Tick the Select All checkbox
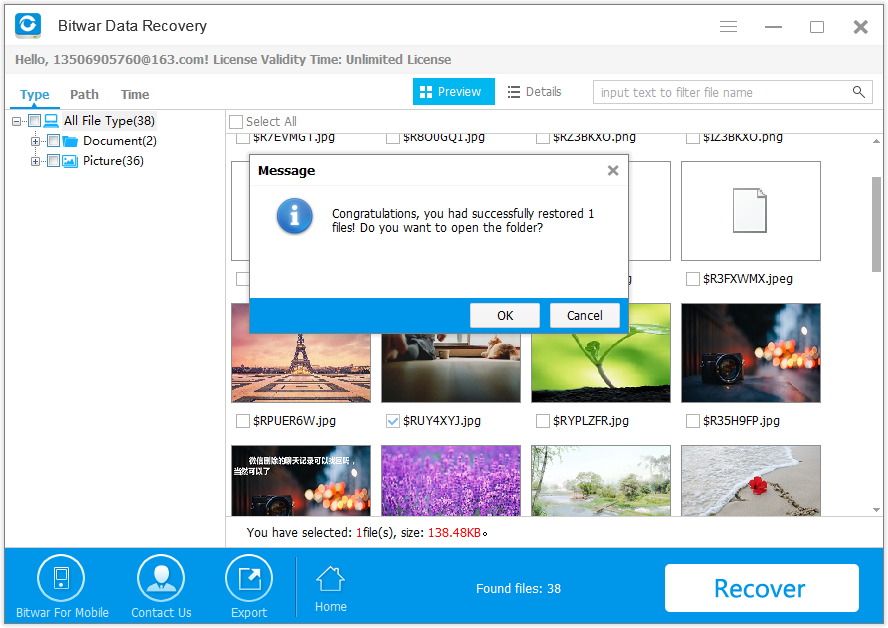The image size is (888, 628). (x=236, y=122)
